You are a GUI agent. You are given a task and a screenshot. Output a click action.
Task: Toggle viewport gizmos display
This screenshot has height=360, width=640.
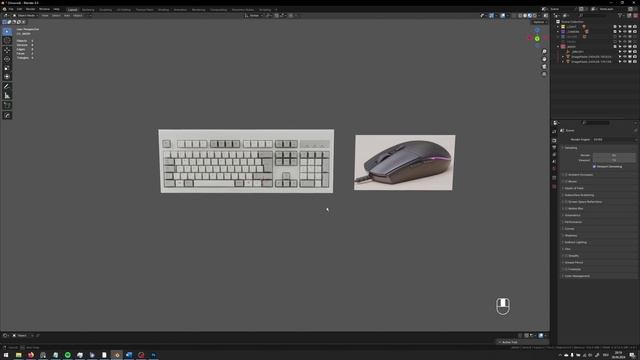tap(491, 16)
